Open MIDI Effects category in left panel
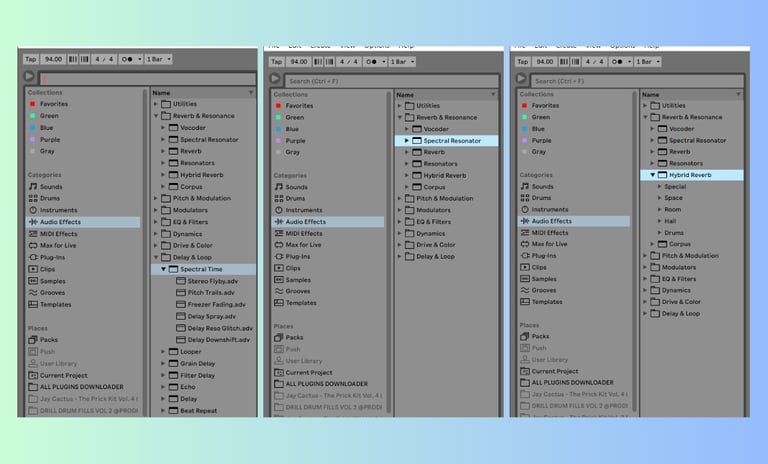768x464 pixels. click(53, 234)
